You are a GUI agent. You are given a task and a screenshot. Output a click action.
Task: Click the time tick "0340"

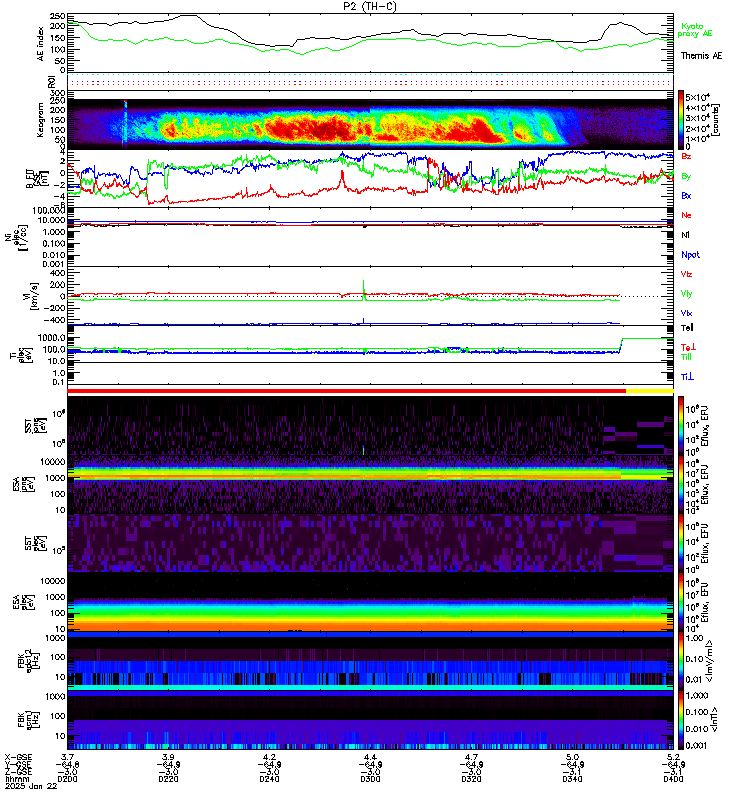click(x=572, y=779)
